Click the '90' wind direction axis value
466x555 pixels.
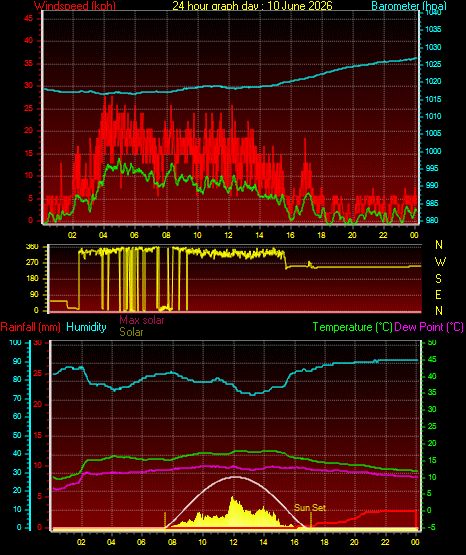34,294
